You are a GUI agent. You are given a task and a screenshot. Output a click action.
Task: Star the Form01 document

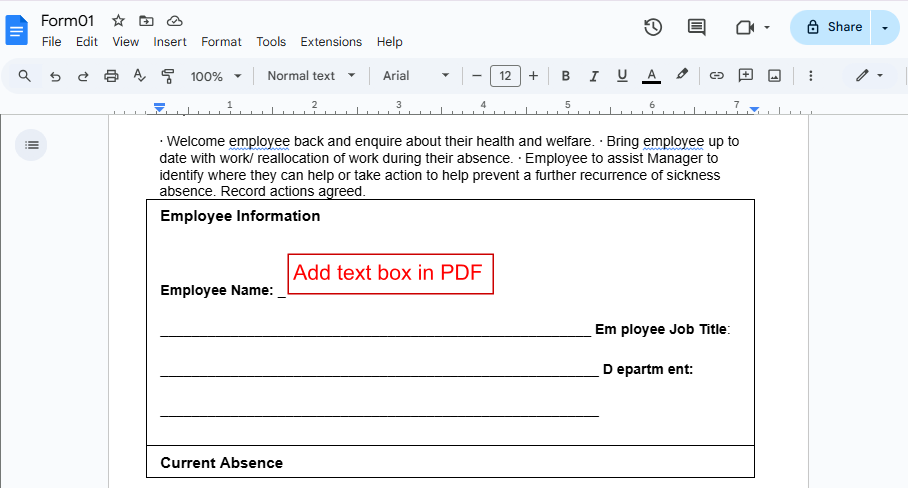coord(118,21)
